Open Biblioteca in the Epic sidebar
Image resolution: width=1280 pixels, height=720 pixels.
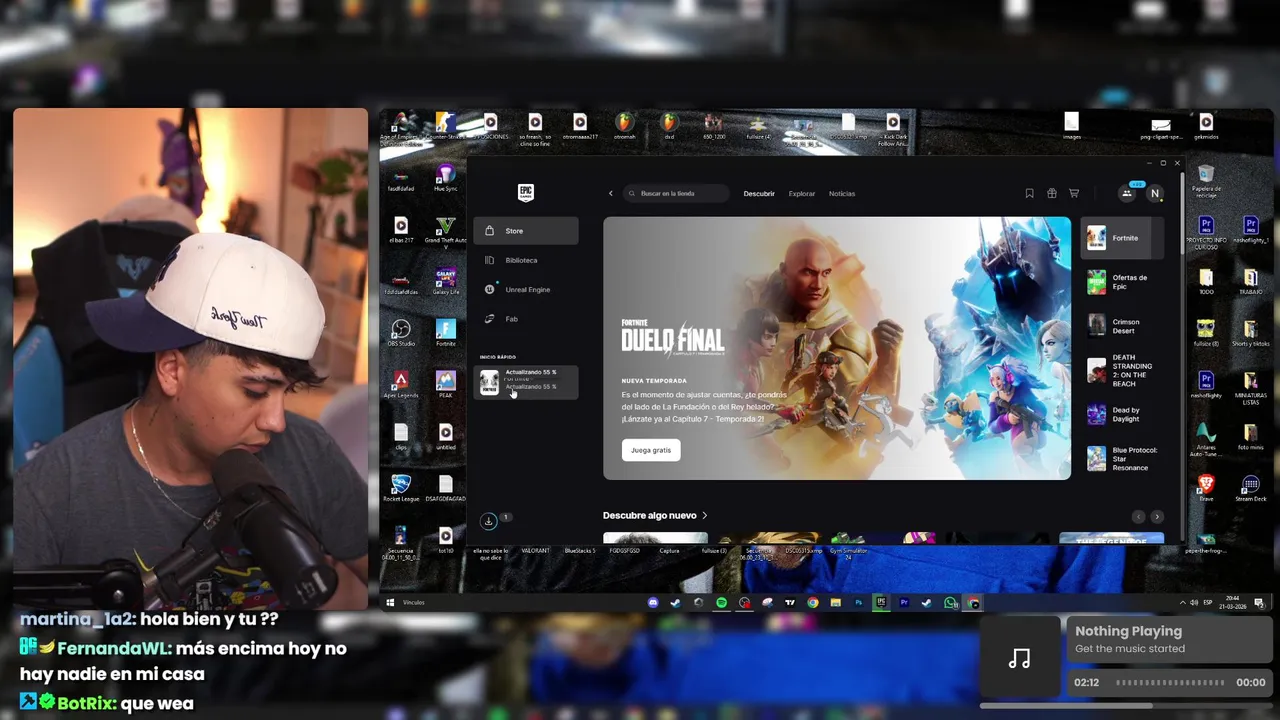pos(526,260)
